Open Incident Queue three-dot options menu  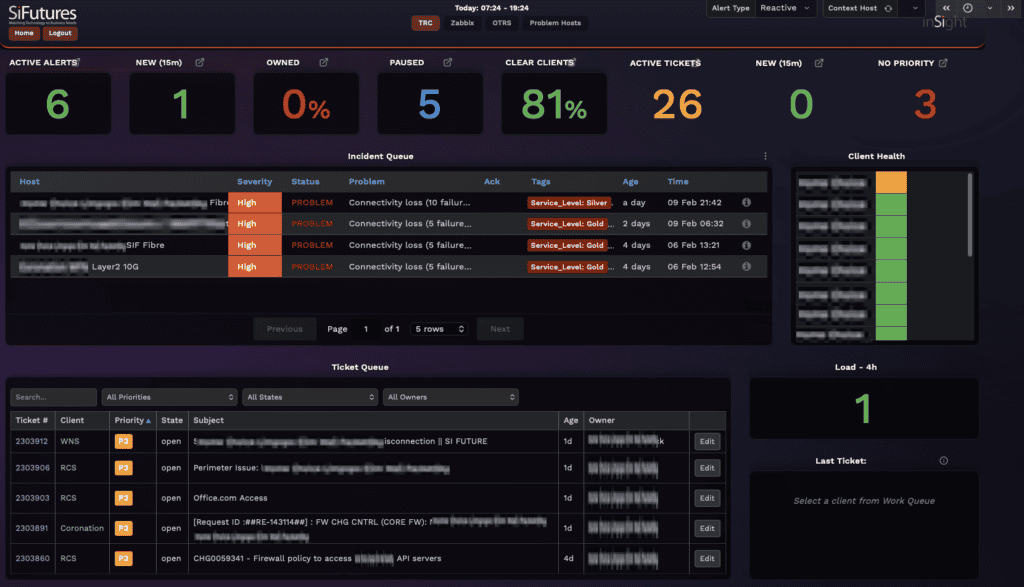tap(765, 156)
